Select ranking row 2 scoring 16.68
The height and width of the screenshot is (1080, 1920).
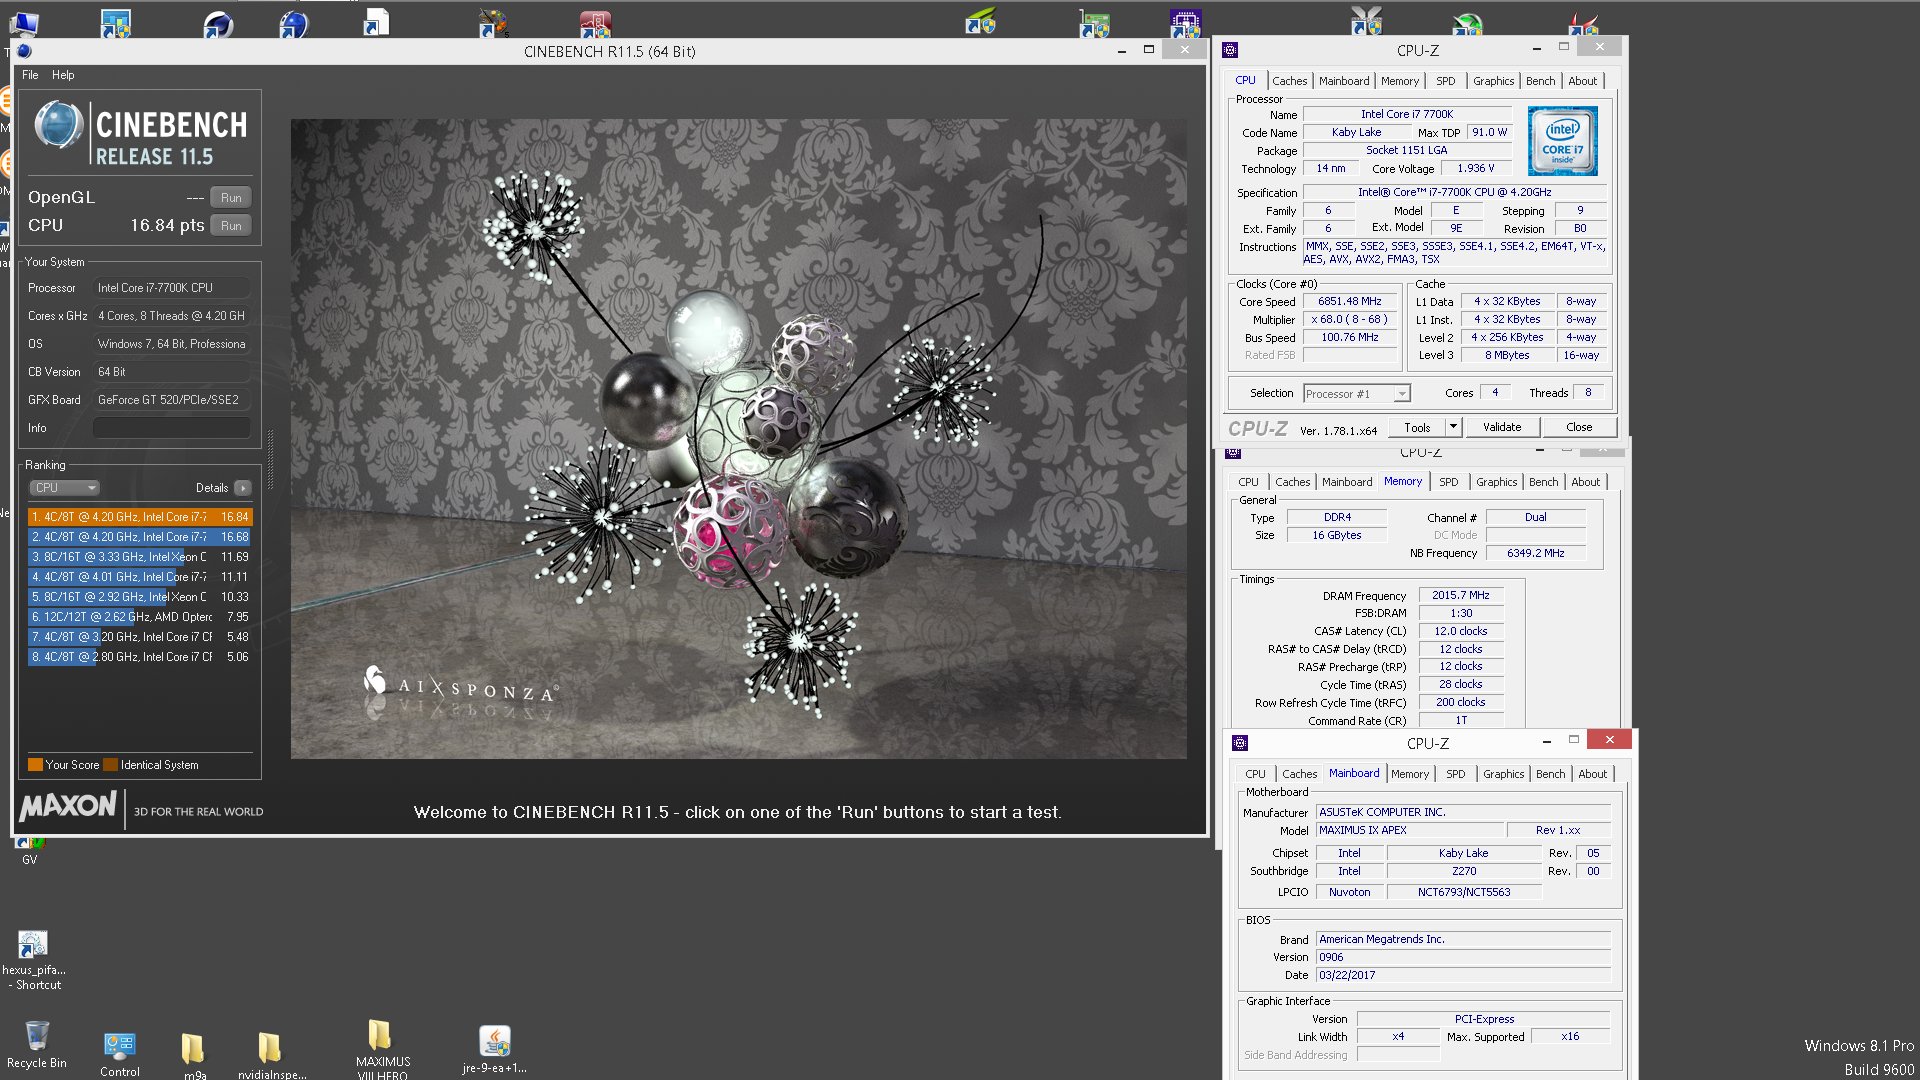pos(140,537)
